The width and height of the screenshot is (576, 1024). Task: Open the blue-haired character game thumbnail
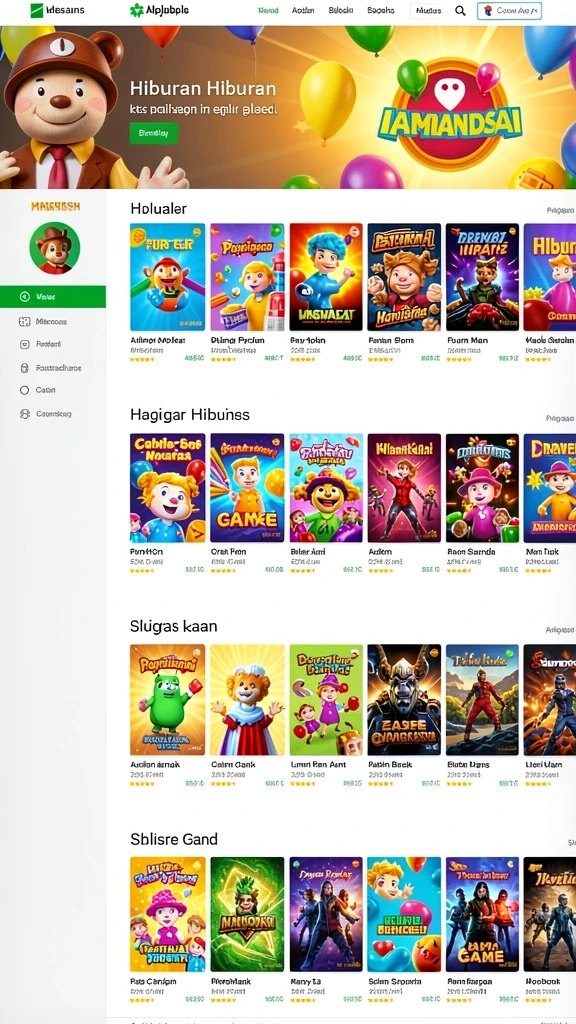click(x=326, y=277)
